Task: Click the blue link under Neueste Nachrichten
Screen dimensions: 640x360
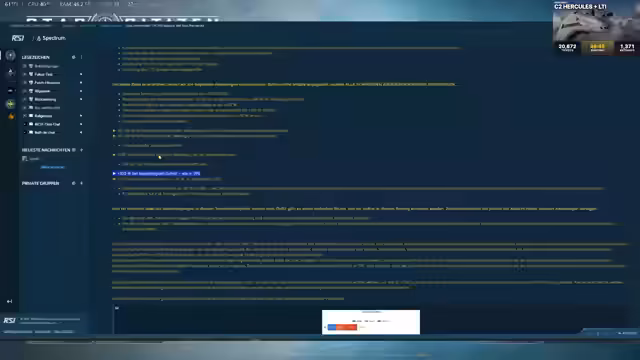Action: pyautogui.click(x=52, y=167)
